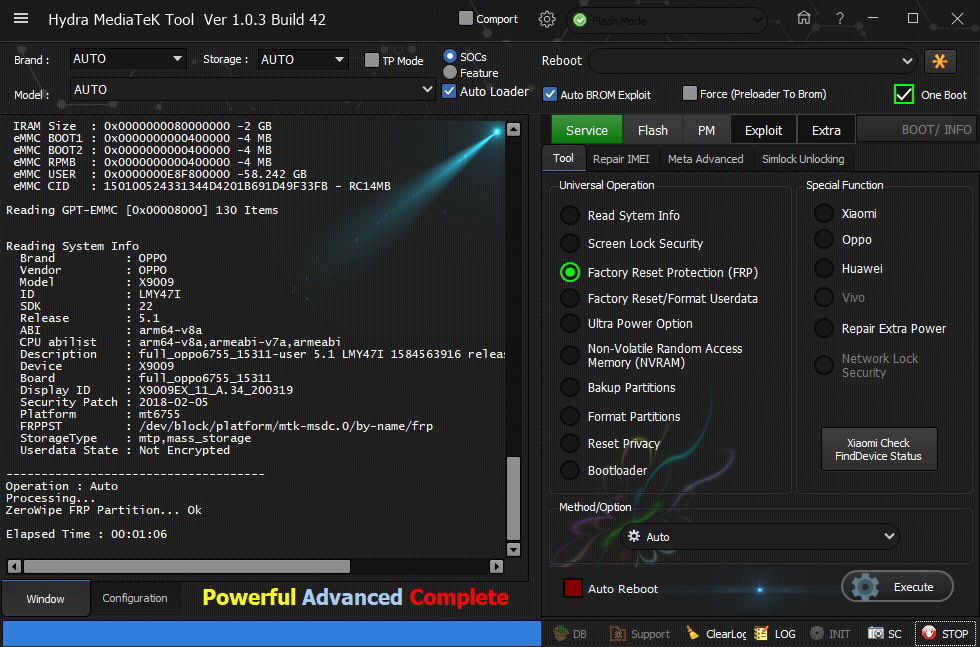Click Xiaomi Check FindDevice Status button

tap(879, 449)
